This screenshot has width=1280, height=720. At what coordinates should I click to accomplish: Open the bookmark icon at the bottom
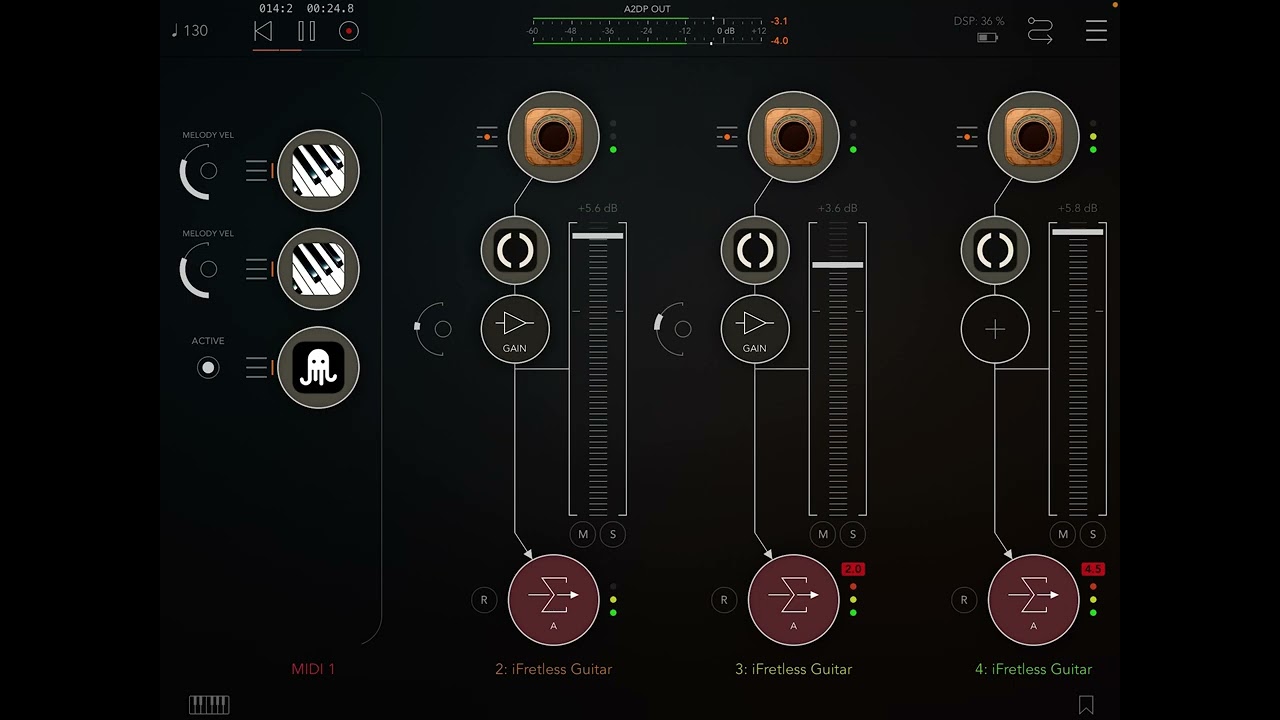pyautogui.click(x=1086, y=705)
